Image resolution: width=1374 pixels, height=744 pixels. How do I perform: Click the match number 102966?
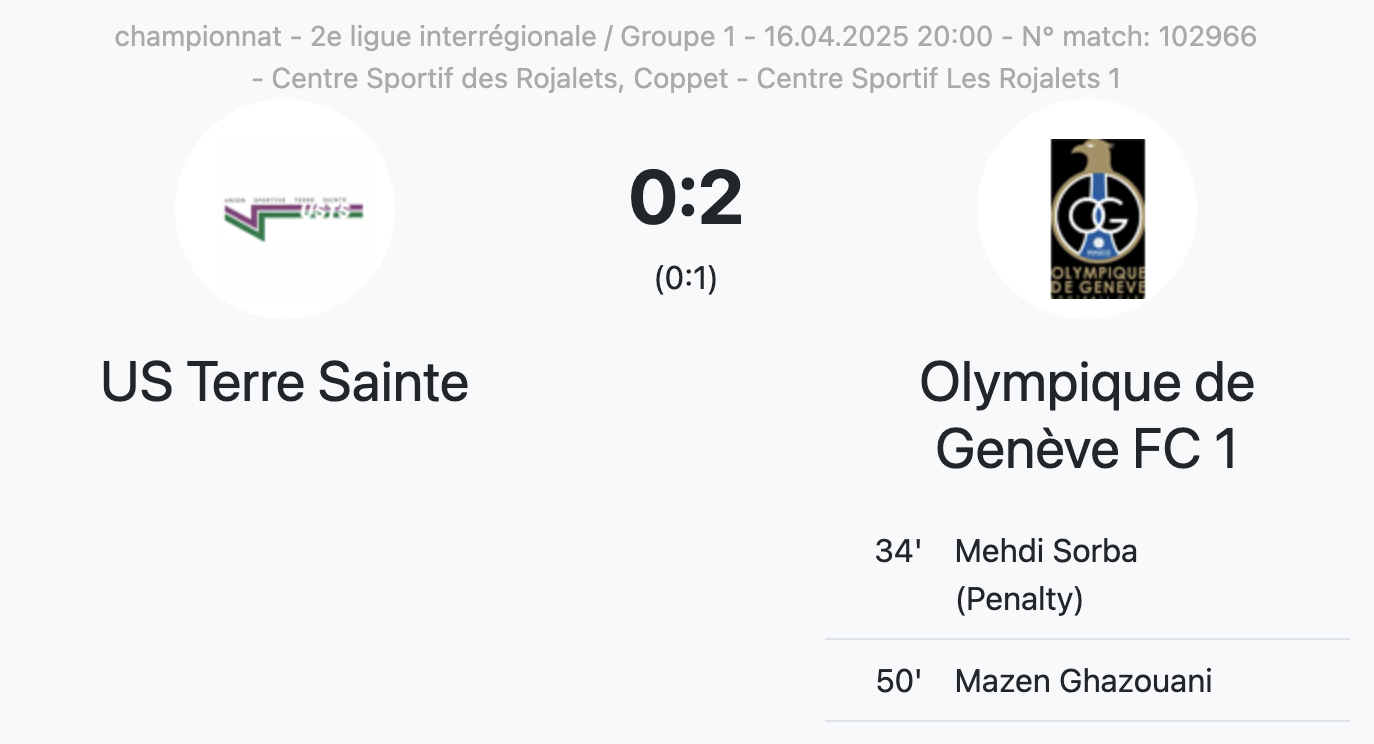point(1207,37)
